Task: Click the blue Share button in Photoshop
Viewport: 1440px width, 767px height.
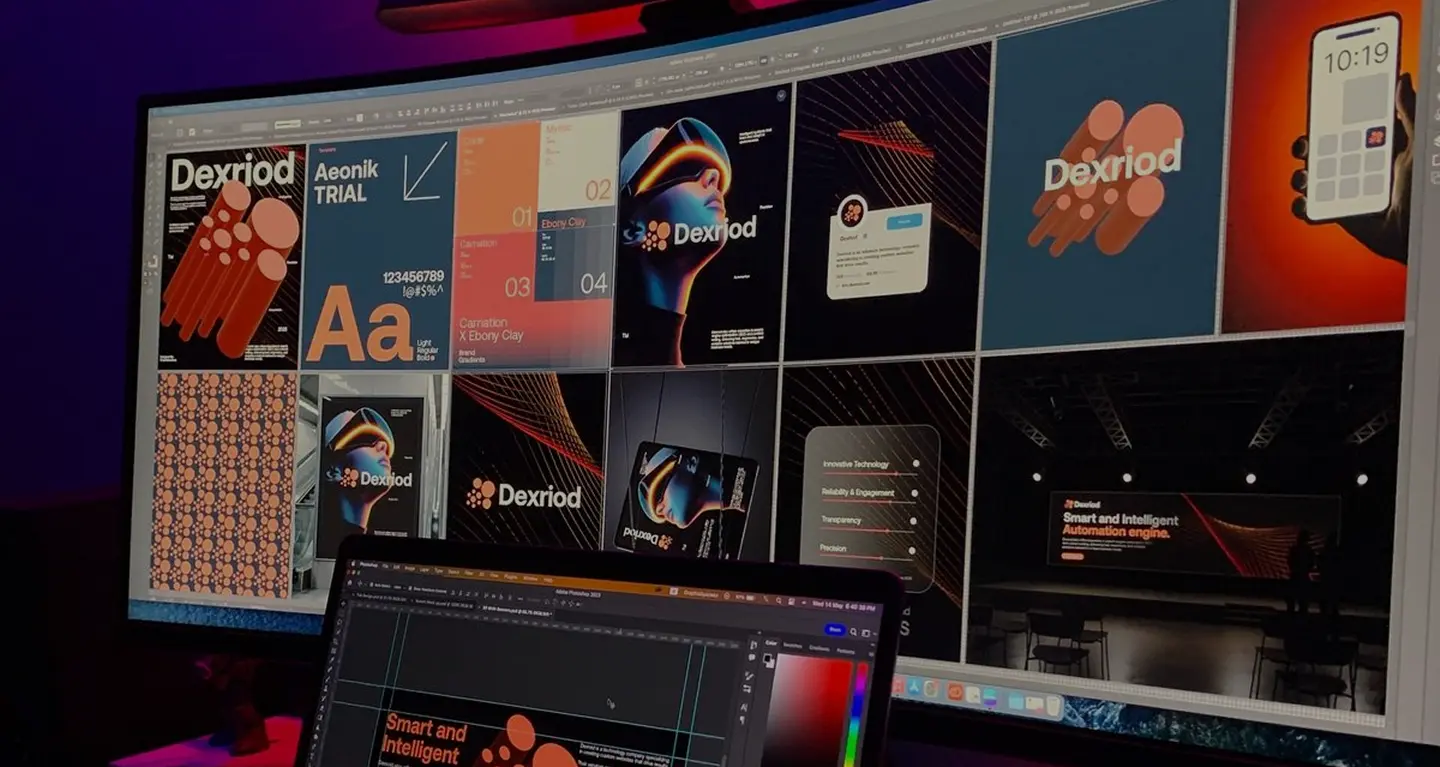Action: (835, 630)
